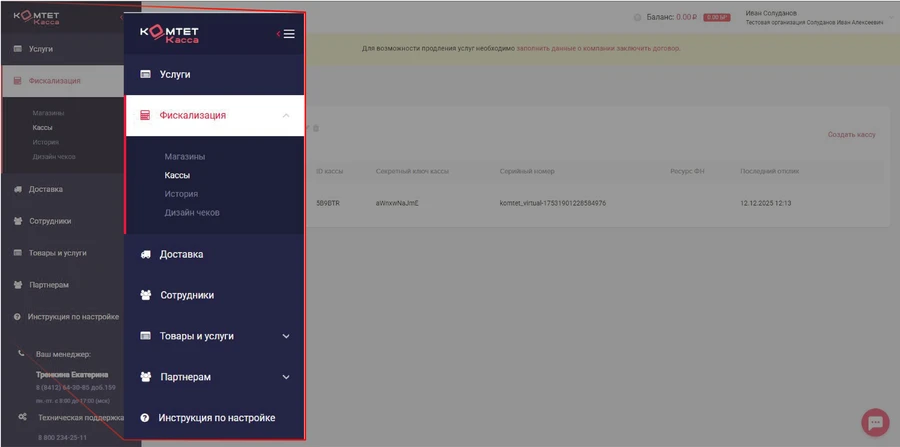Open История in the enlarged menu
The image size is (900, 447).
point(181,194)
